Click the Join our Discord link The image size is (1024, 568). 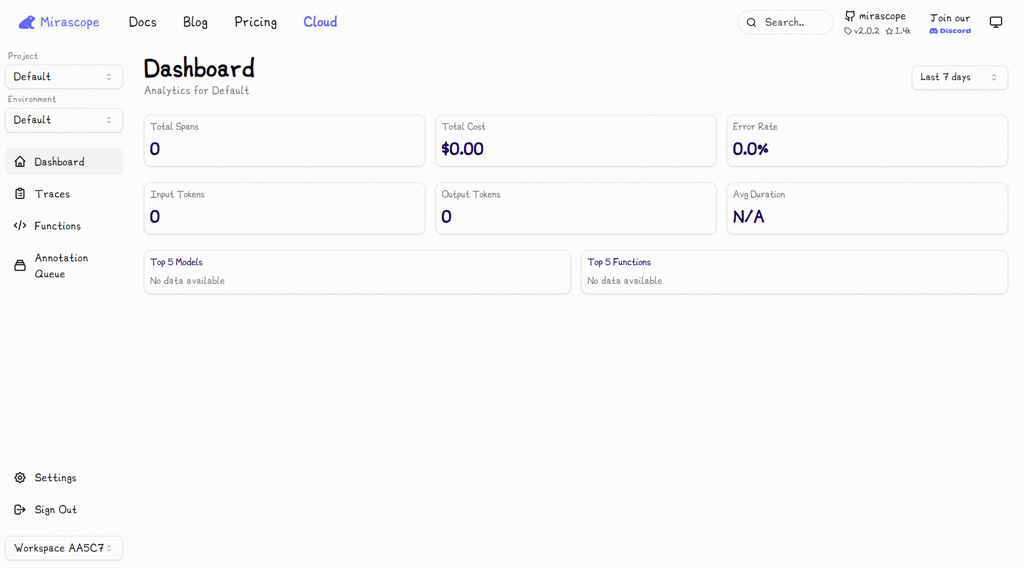[x=950, y=23]
